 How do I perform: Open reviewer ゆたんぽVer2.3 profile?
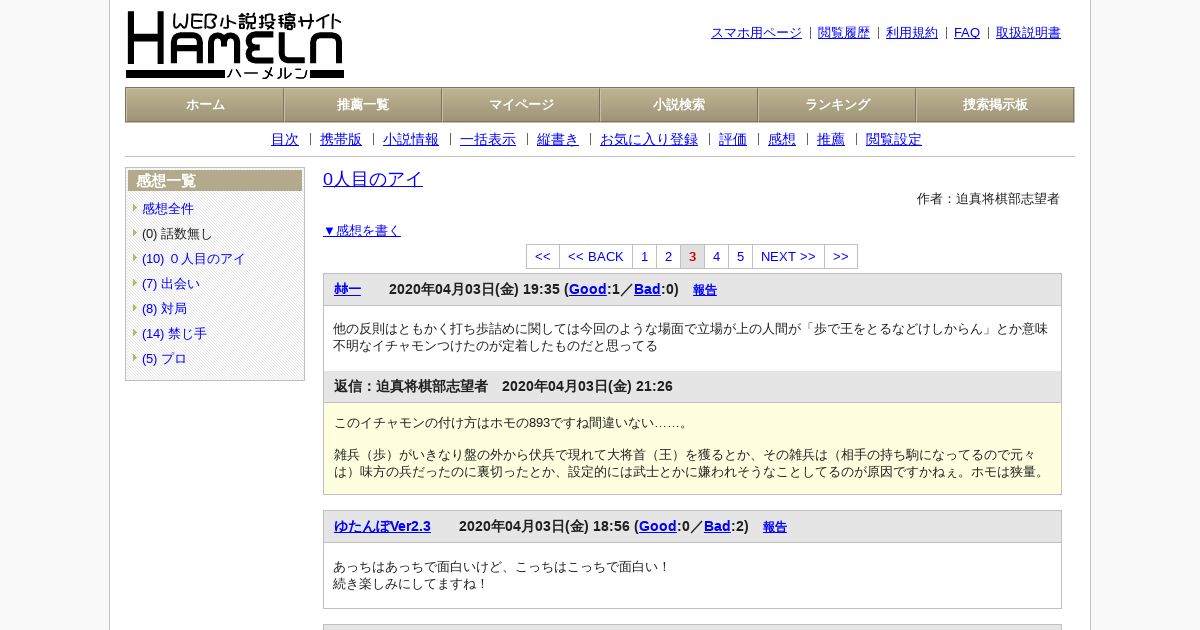point(382,526)
